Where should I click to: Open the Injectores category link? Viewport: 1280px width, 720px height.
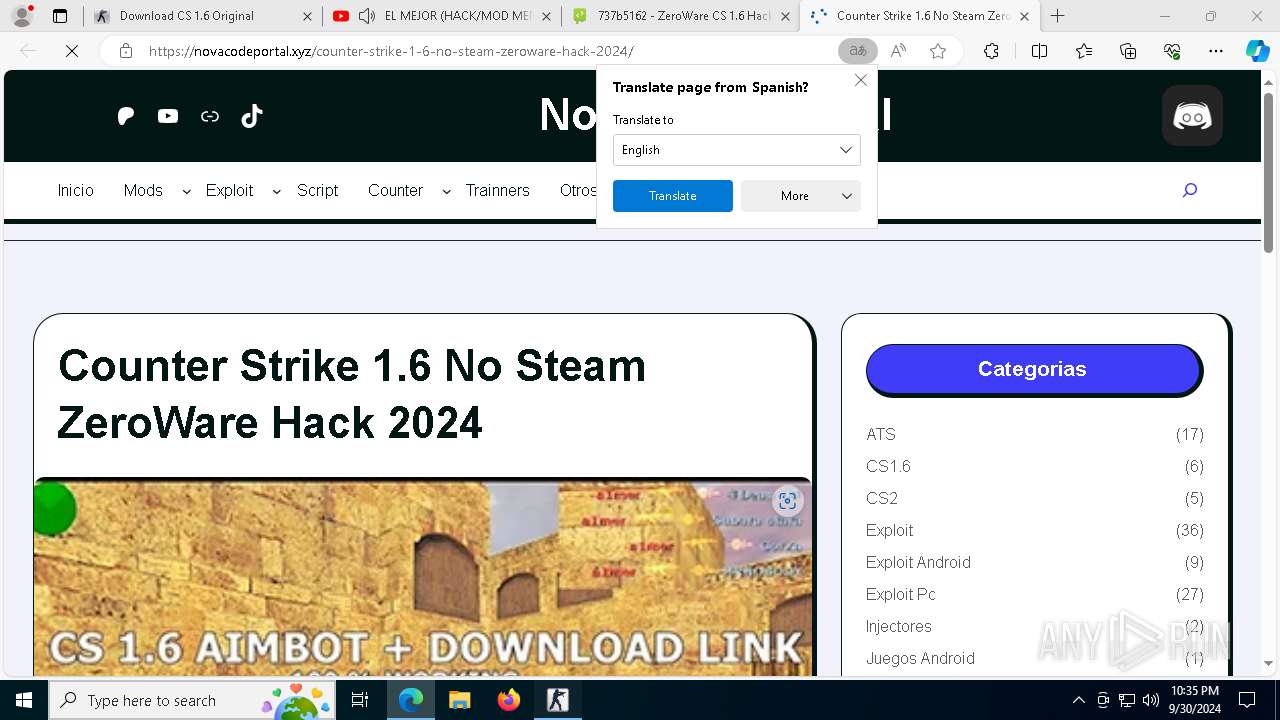pos(899,626)
